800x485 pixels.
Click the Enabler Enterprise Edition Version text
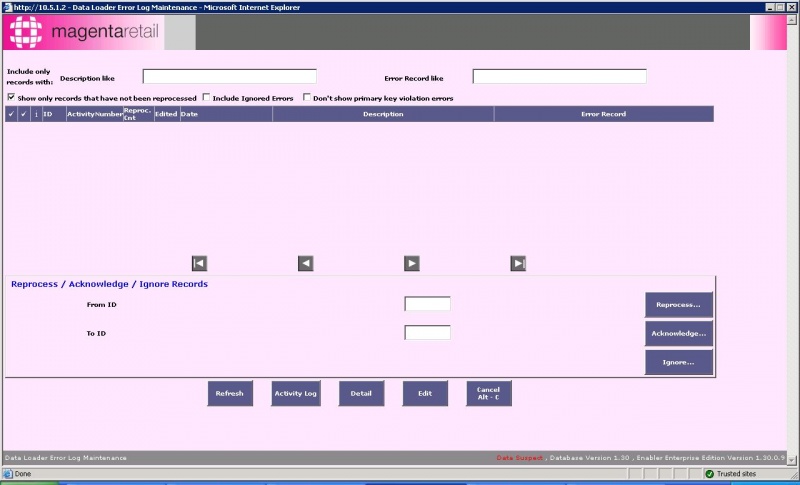pos(711,457)
